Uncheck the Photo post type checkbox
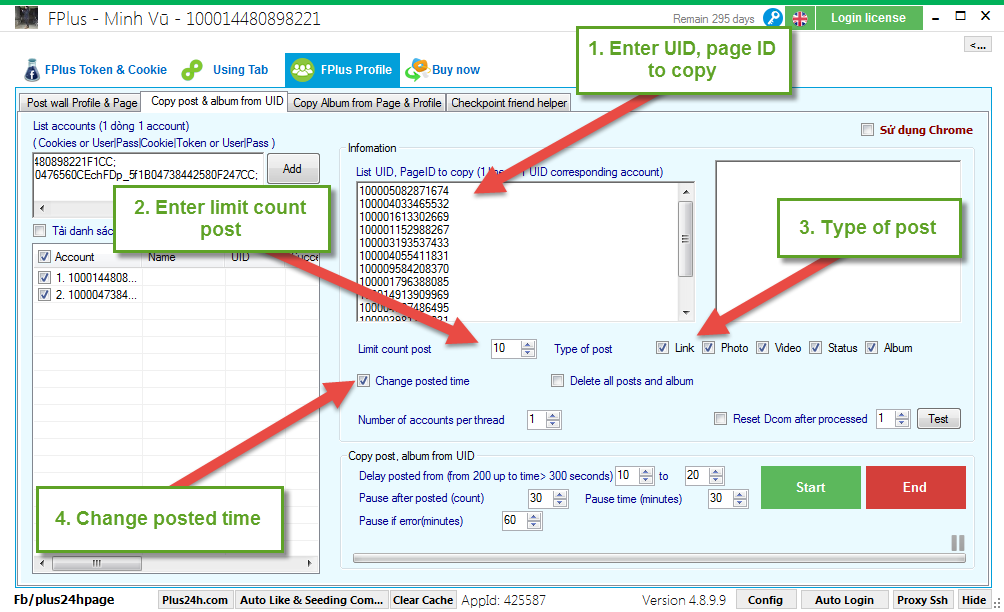The width and height of the screenshot is (1004, 612). tap(709, 348)
